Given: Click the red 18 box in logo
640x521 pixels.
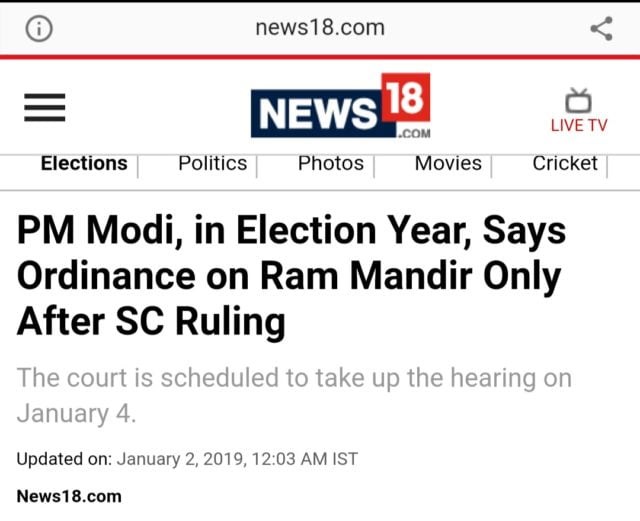Looking at the screenshot, I should coord(405,97).
